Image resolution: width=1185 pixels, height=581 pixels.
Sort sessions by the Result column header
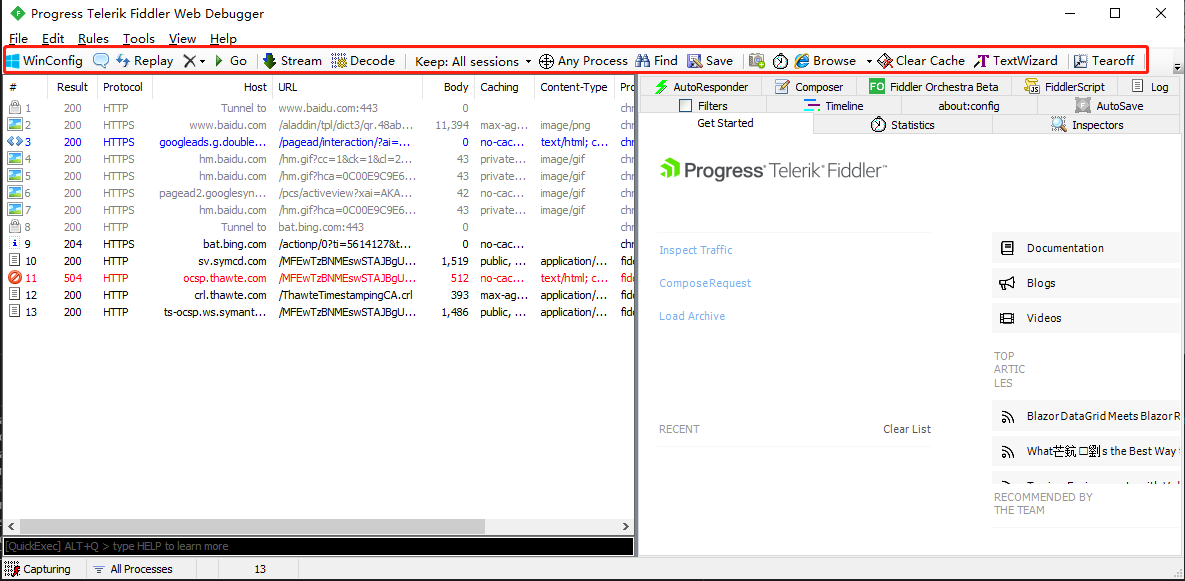[73, 87]
